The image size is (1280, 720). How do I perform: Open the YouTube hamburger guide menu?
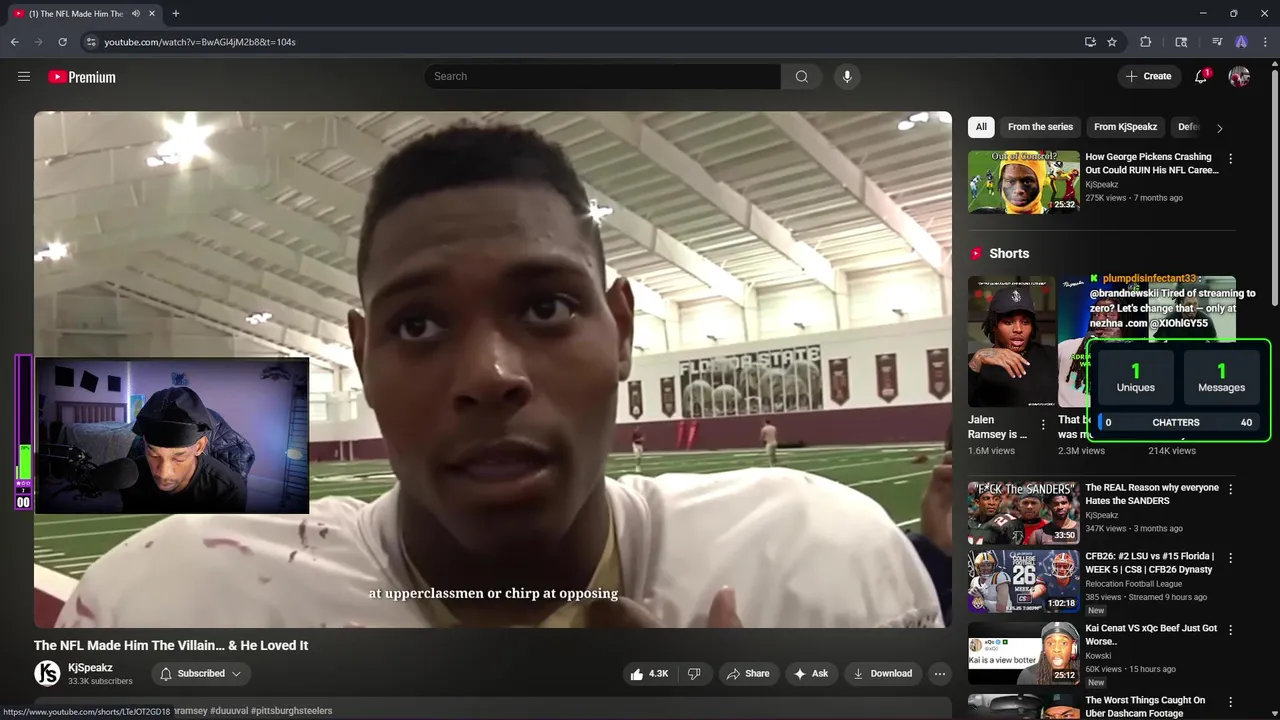[x=24, y=76]
